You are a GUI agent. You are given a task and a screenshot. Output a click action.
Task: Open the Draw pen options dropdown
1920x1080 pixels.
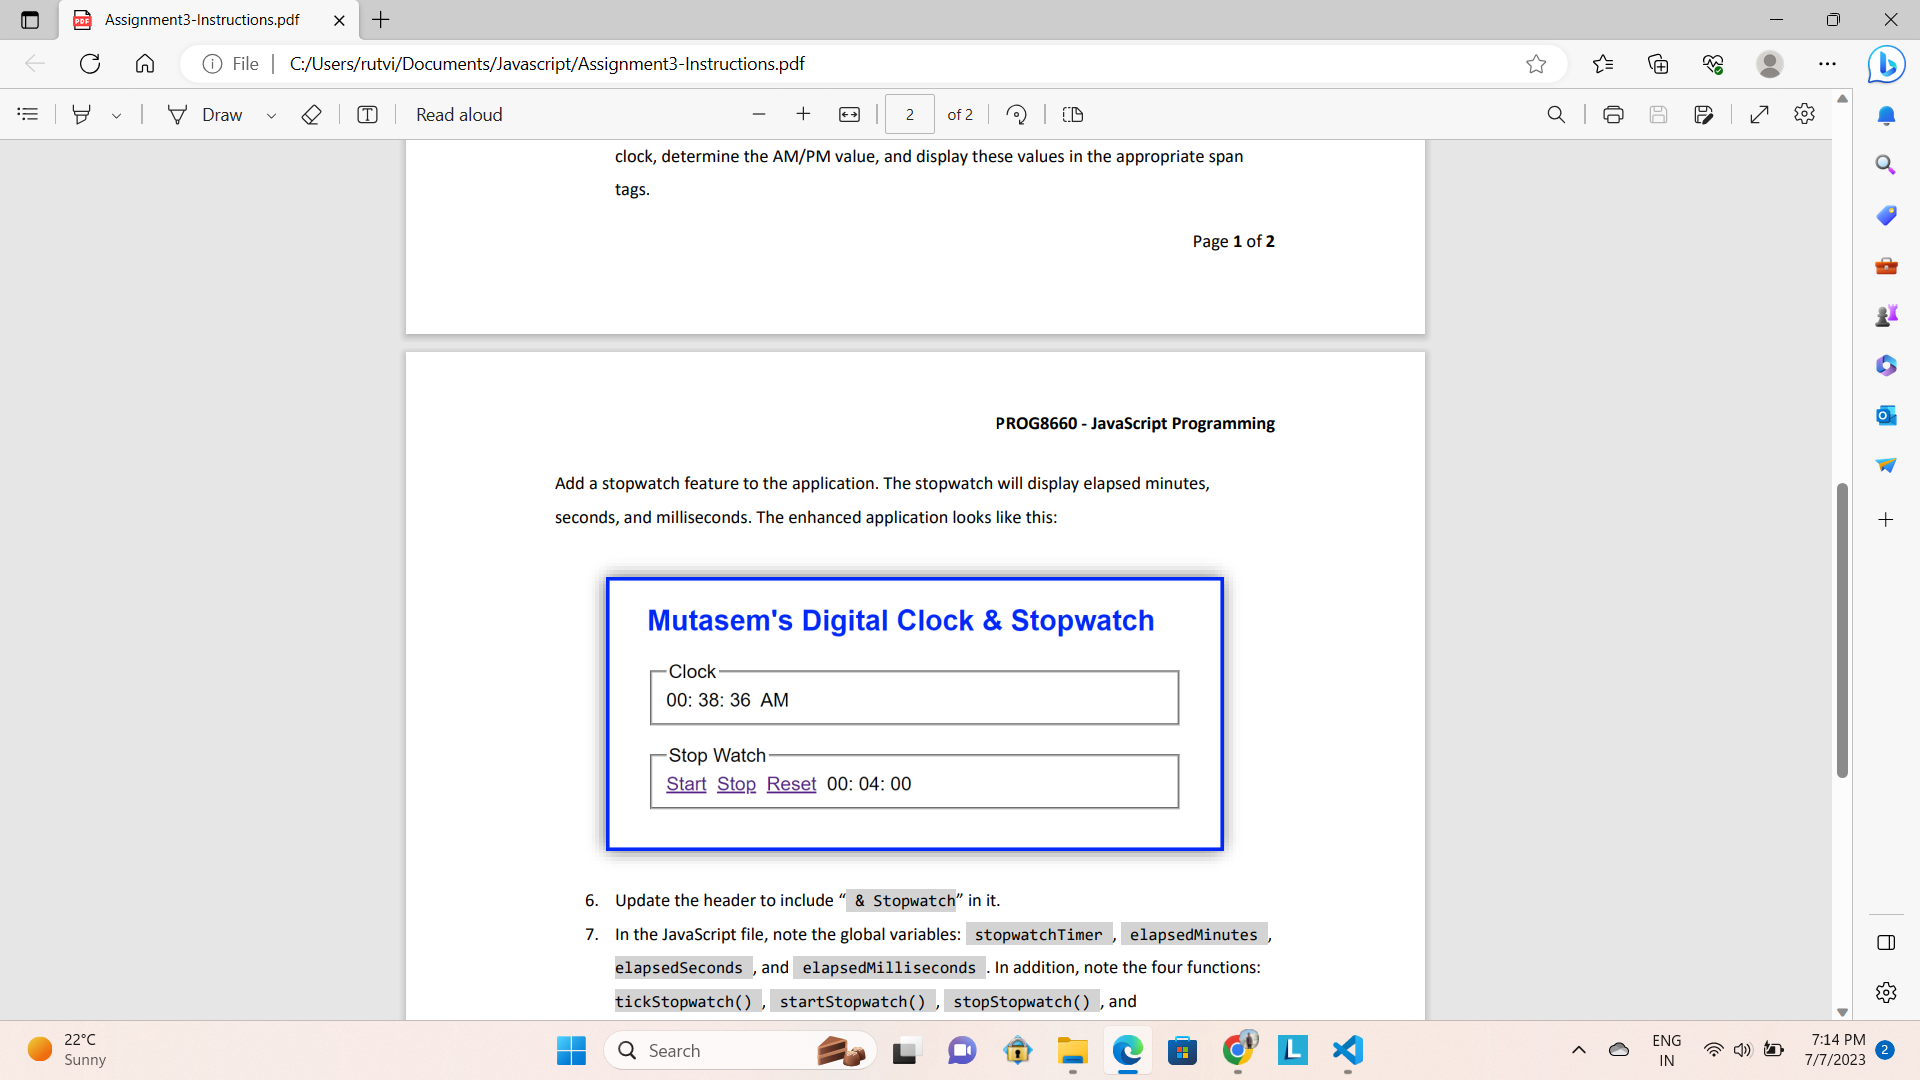click(271, 114)
